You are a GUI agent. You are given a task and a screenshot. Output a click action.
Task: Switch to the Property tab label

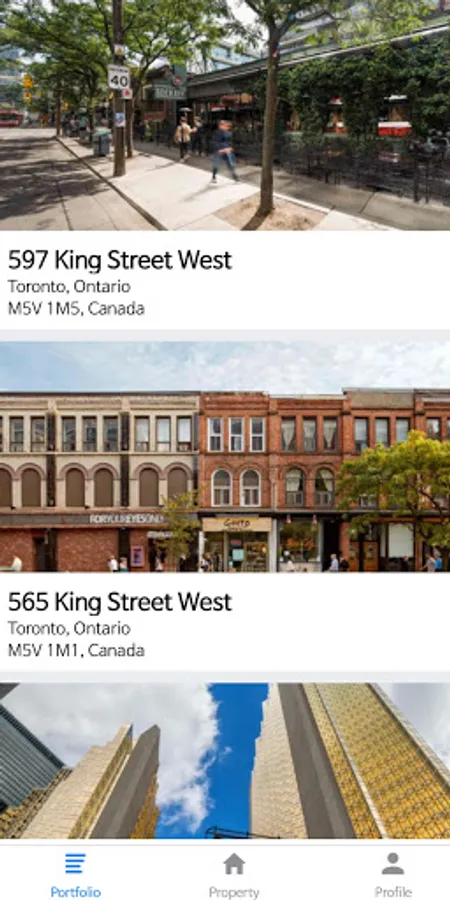pos(234,892)
